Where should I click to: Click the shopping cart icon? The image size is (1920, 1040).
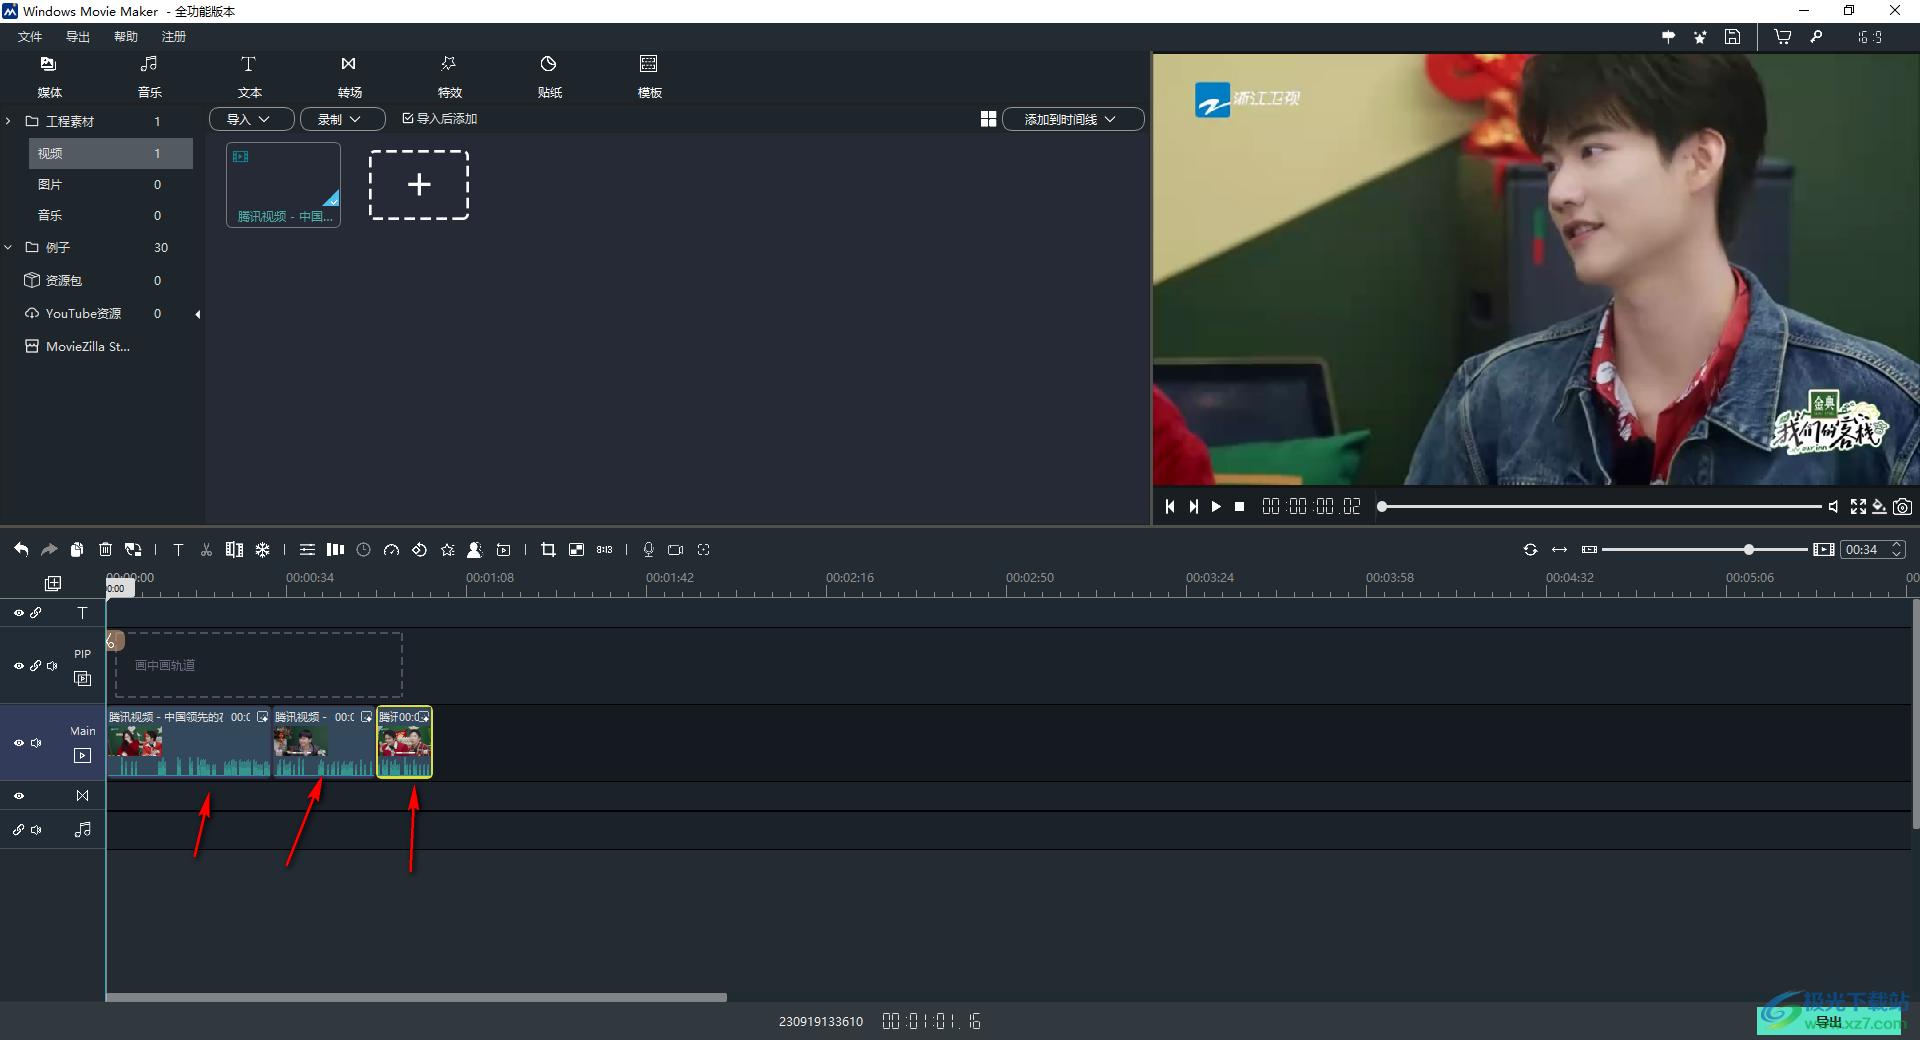pyautogui.click(x=1783, y=37)
